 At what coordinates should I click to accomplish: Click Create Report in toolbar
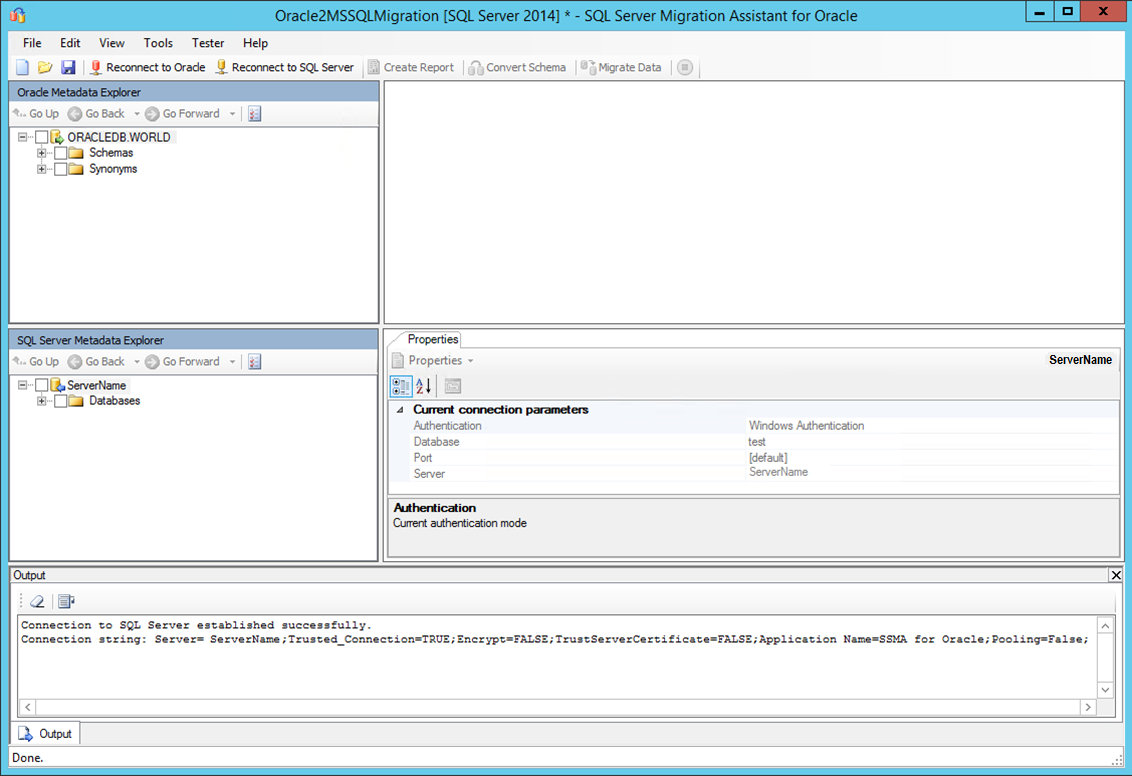(x=411, y=67)
